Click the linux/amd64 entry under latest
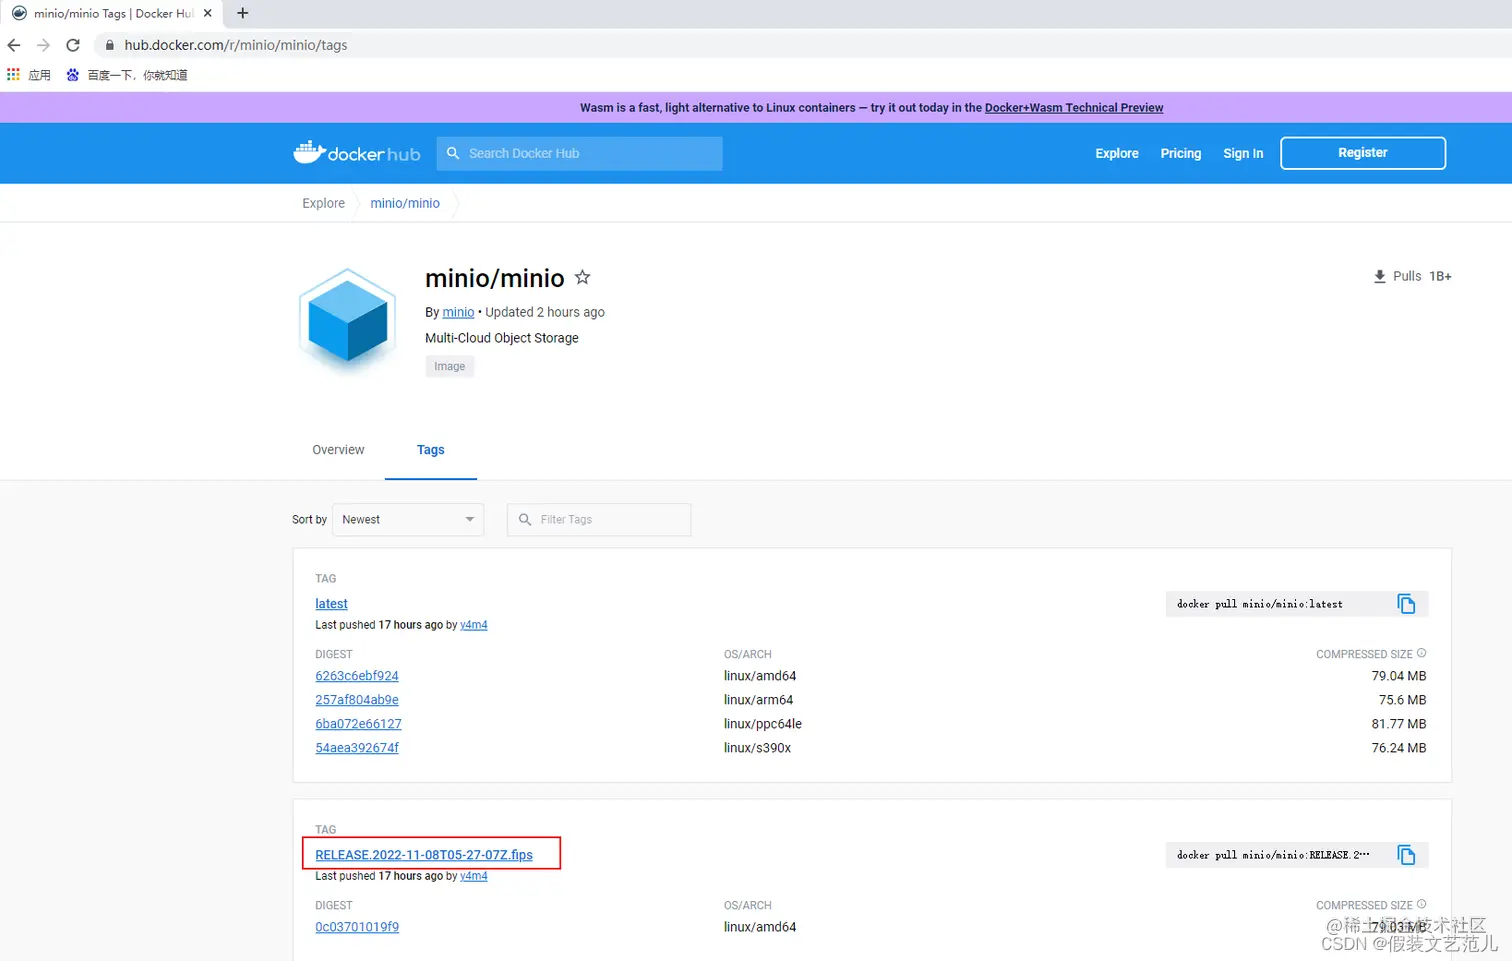 pos(760,676)
